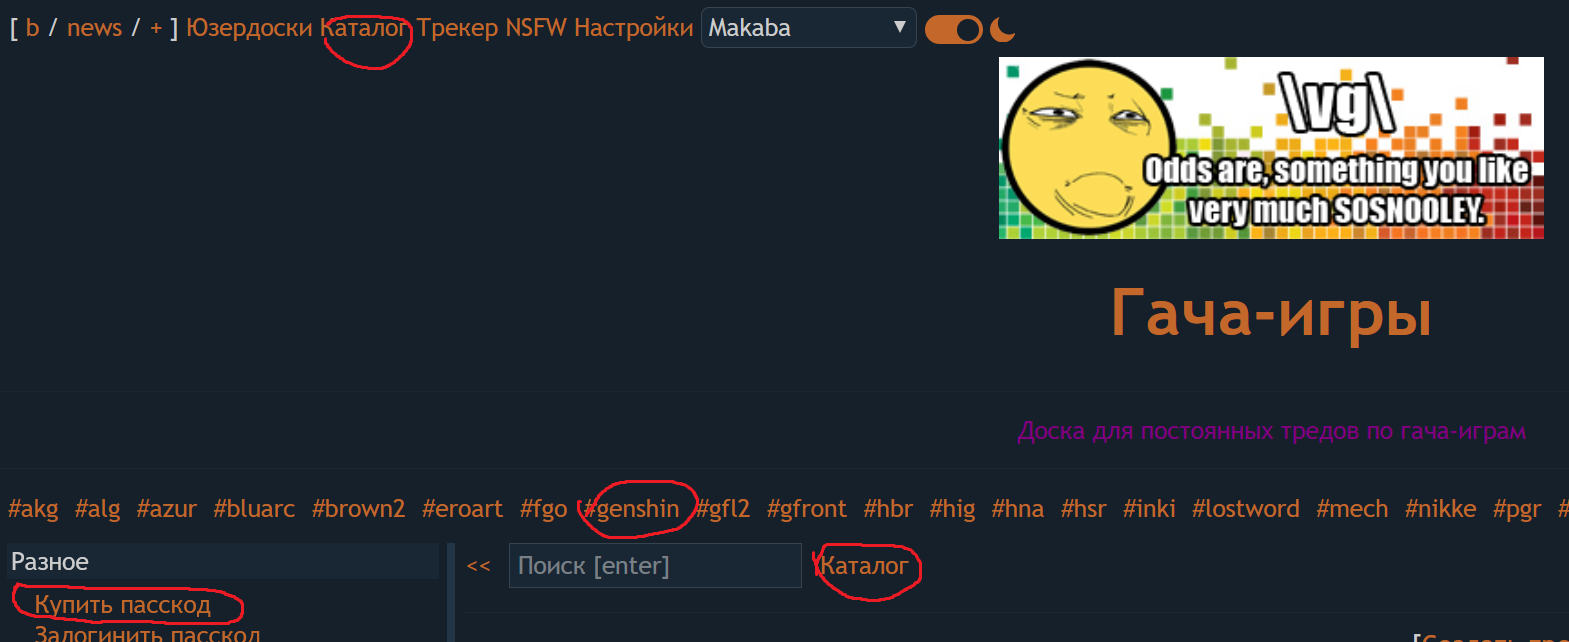Select the #eroart tag

click(x=462, y=509)
